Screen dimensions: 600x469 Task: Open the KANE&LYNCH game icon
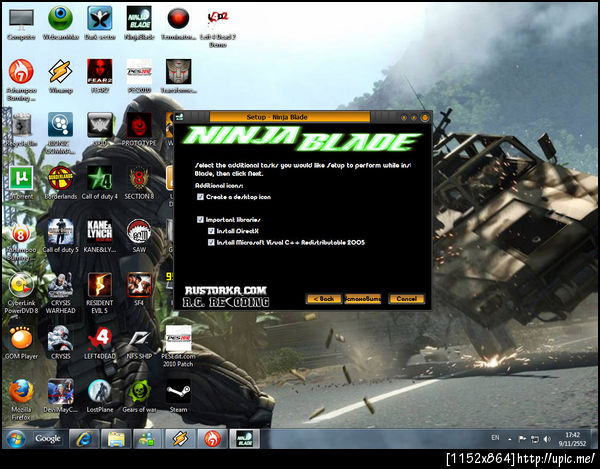[99, 236]
